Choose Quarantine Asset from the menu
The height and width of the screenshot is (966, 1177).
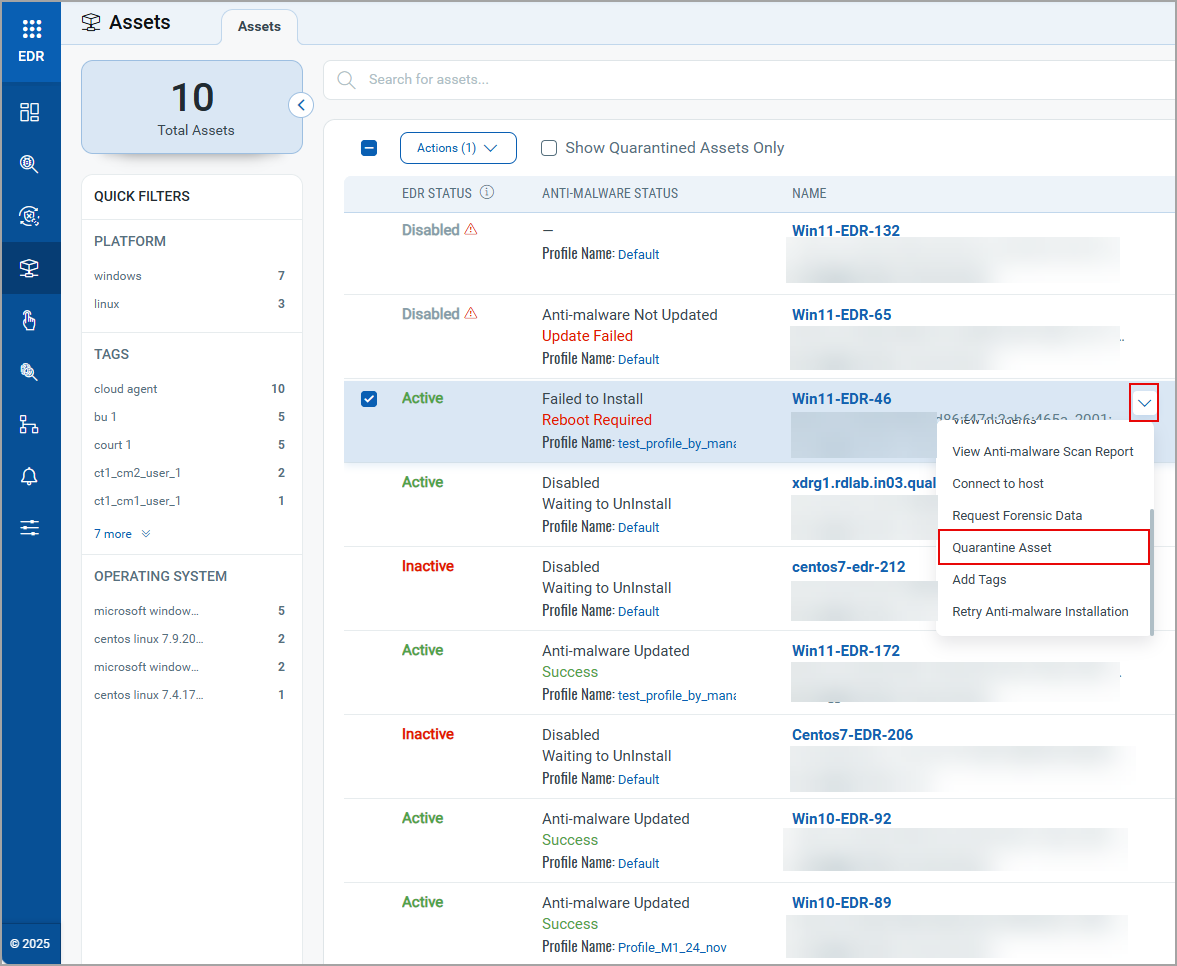click(x=1002, y=548)
